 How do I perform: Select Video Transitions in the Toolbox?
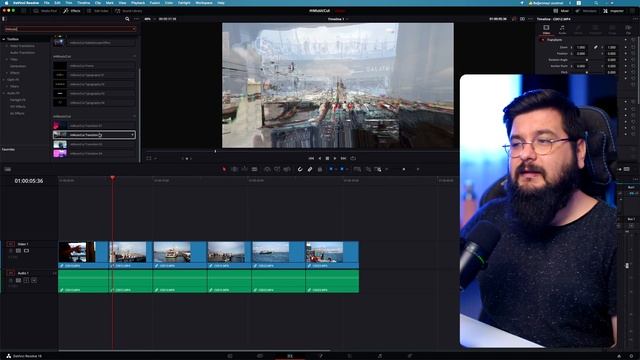coord(22,46)
